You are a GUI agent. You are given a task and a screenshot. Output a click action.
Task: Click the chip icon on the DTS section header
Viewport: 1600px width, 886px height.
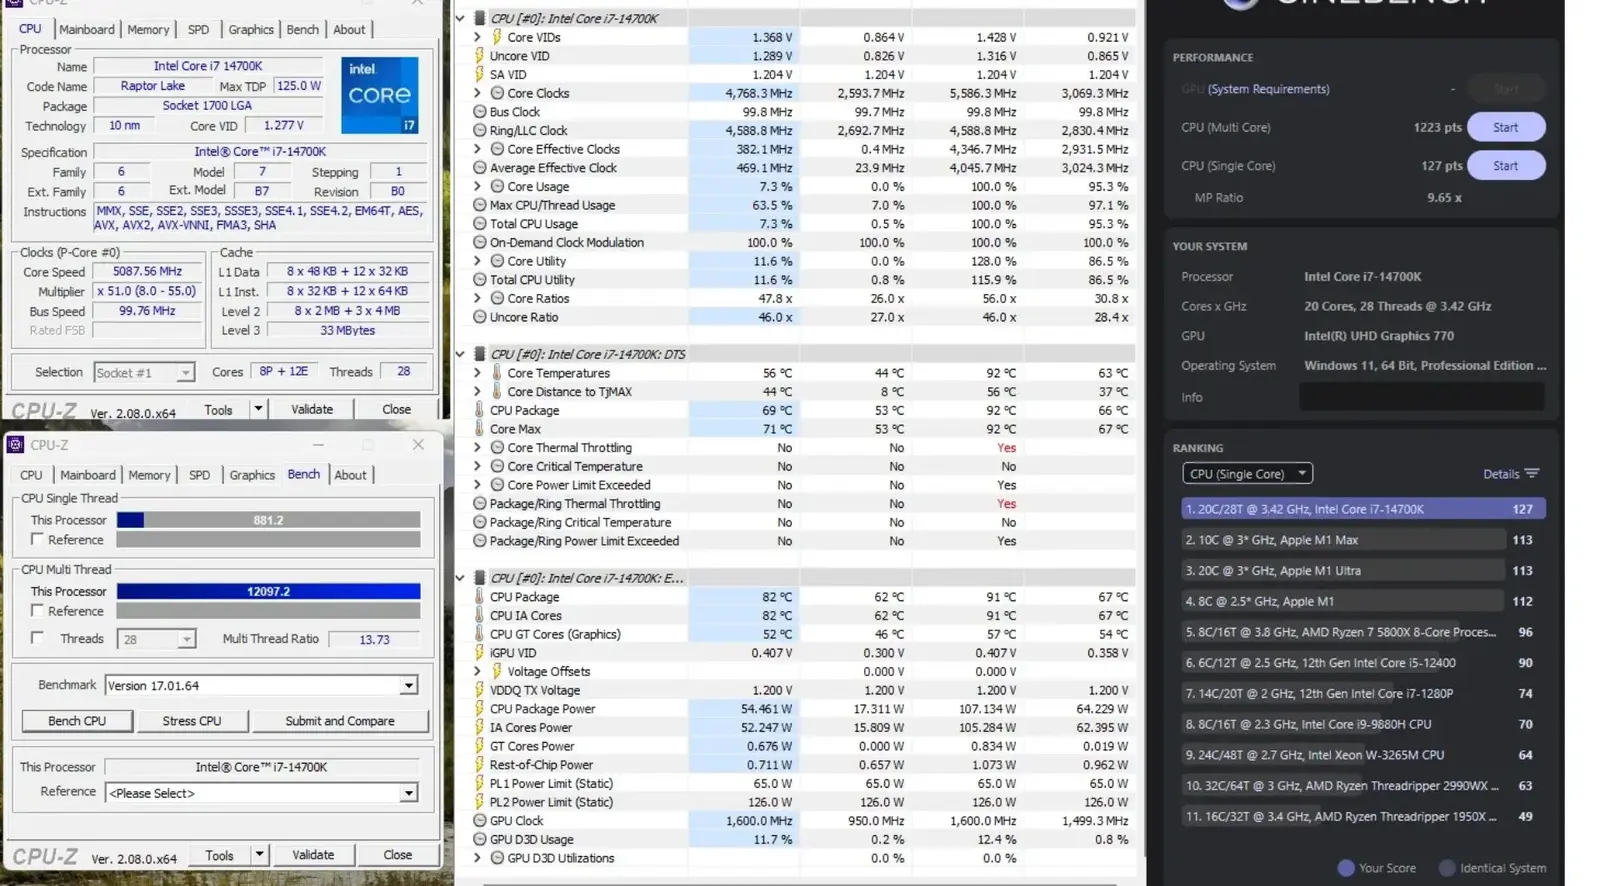pos(479,354)
